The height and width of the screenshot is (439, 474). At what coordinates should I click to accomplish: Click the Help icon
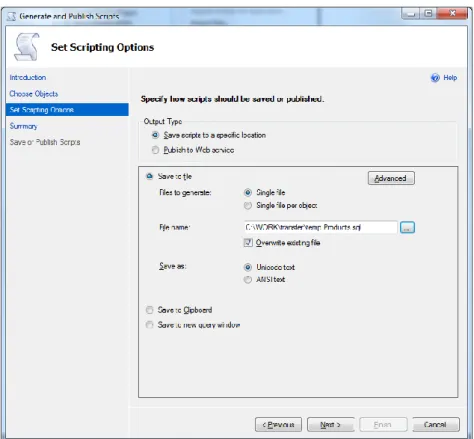point(435,78)
